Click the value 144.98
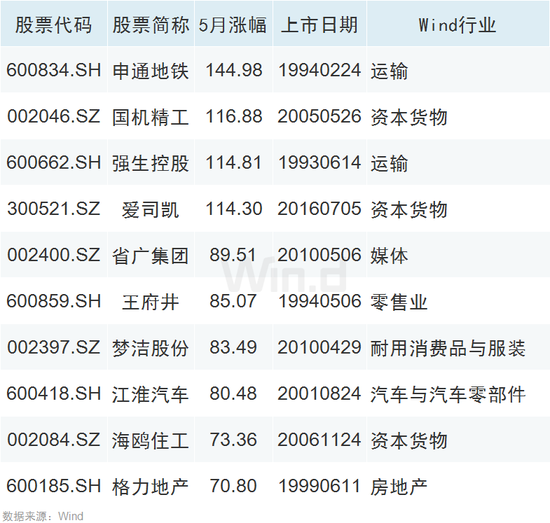Screen dimensions: 550x523 point(234,70)
